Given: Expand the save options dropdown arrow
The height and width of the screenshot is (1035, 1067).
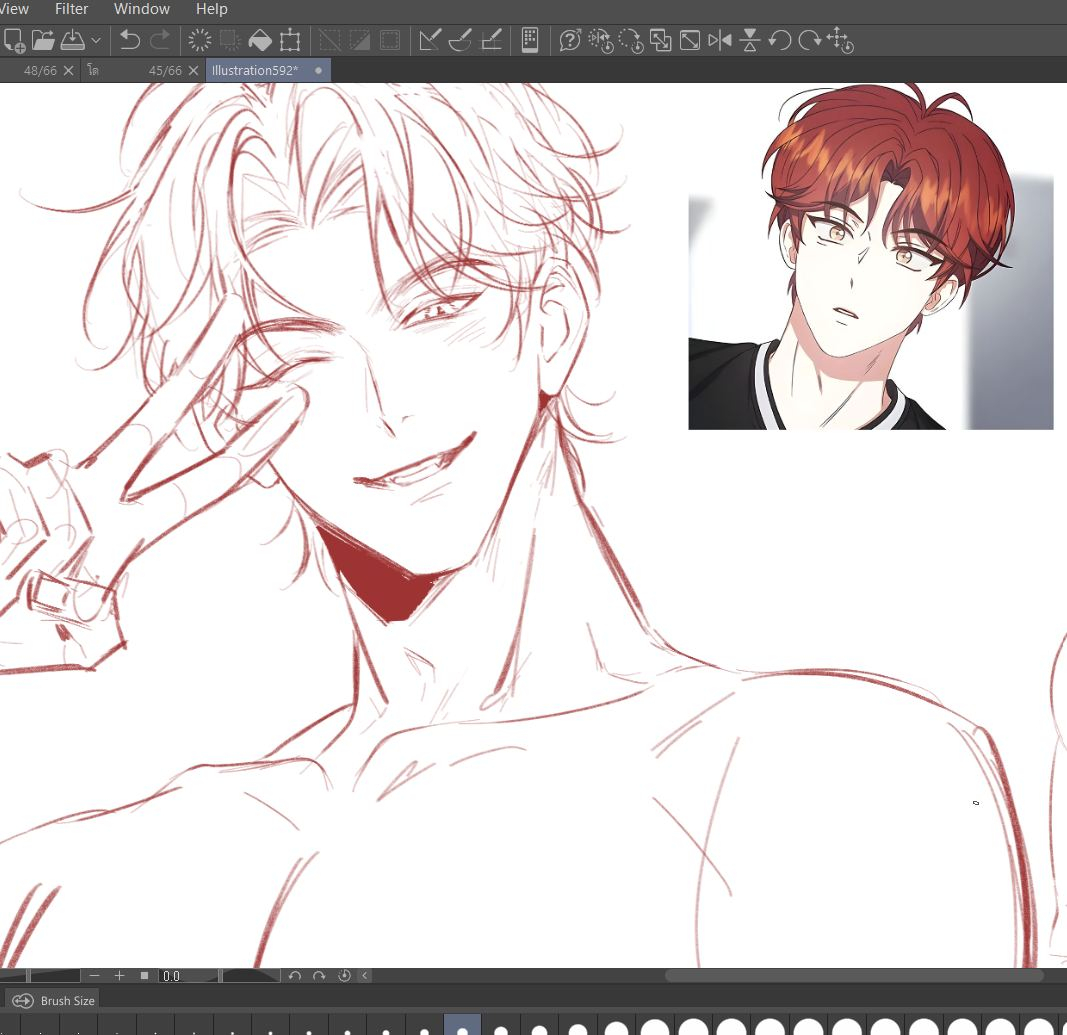Looking at the screenshot, I should click(x=96, y=41).
